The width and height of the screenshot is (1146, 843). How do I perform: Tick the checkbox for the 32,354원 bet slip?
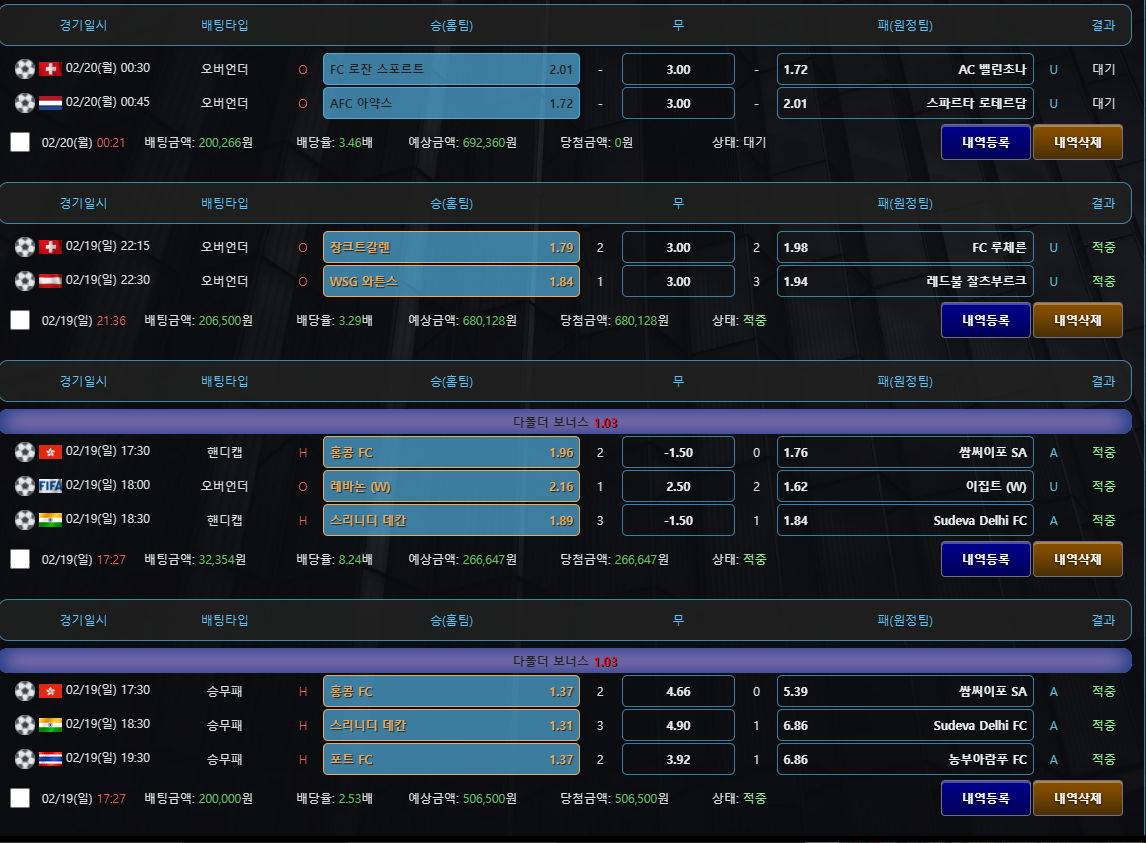click(20, 559)
